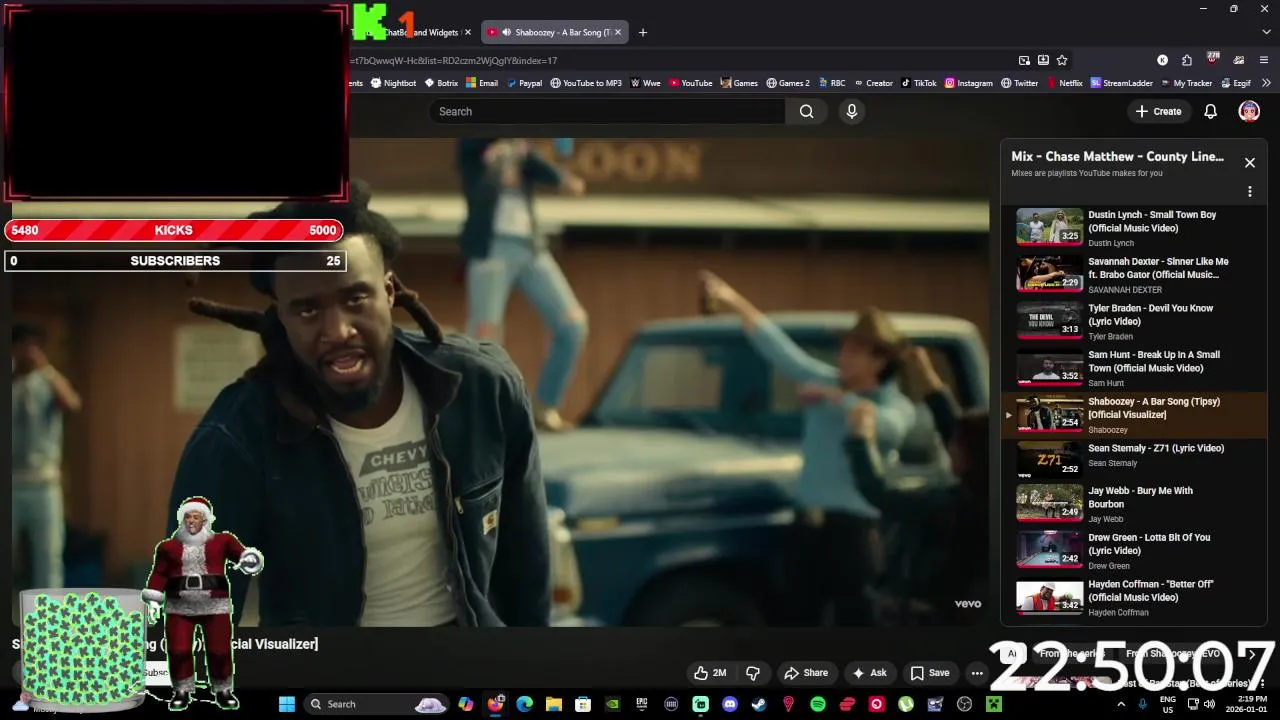Image resolution: width=1280 pixels, height=720 pixels.
Task: Open Microsoft Edge from taskbar
Action: [x=524, y=704]
